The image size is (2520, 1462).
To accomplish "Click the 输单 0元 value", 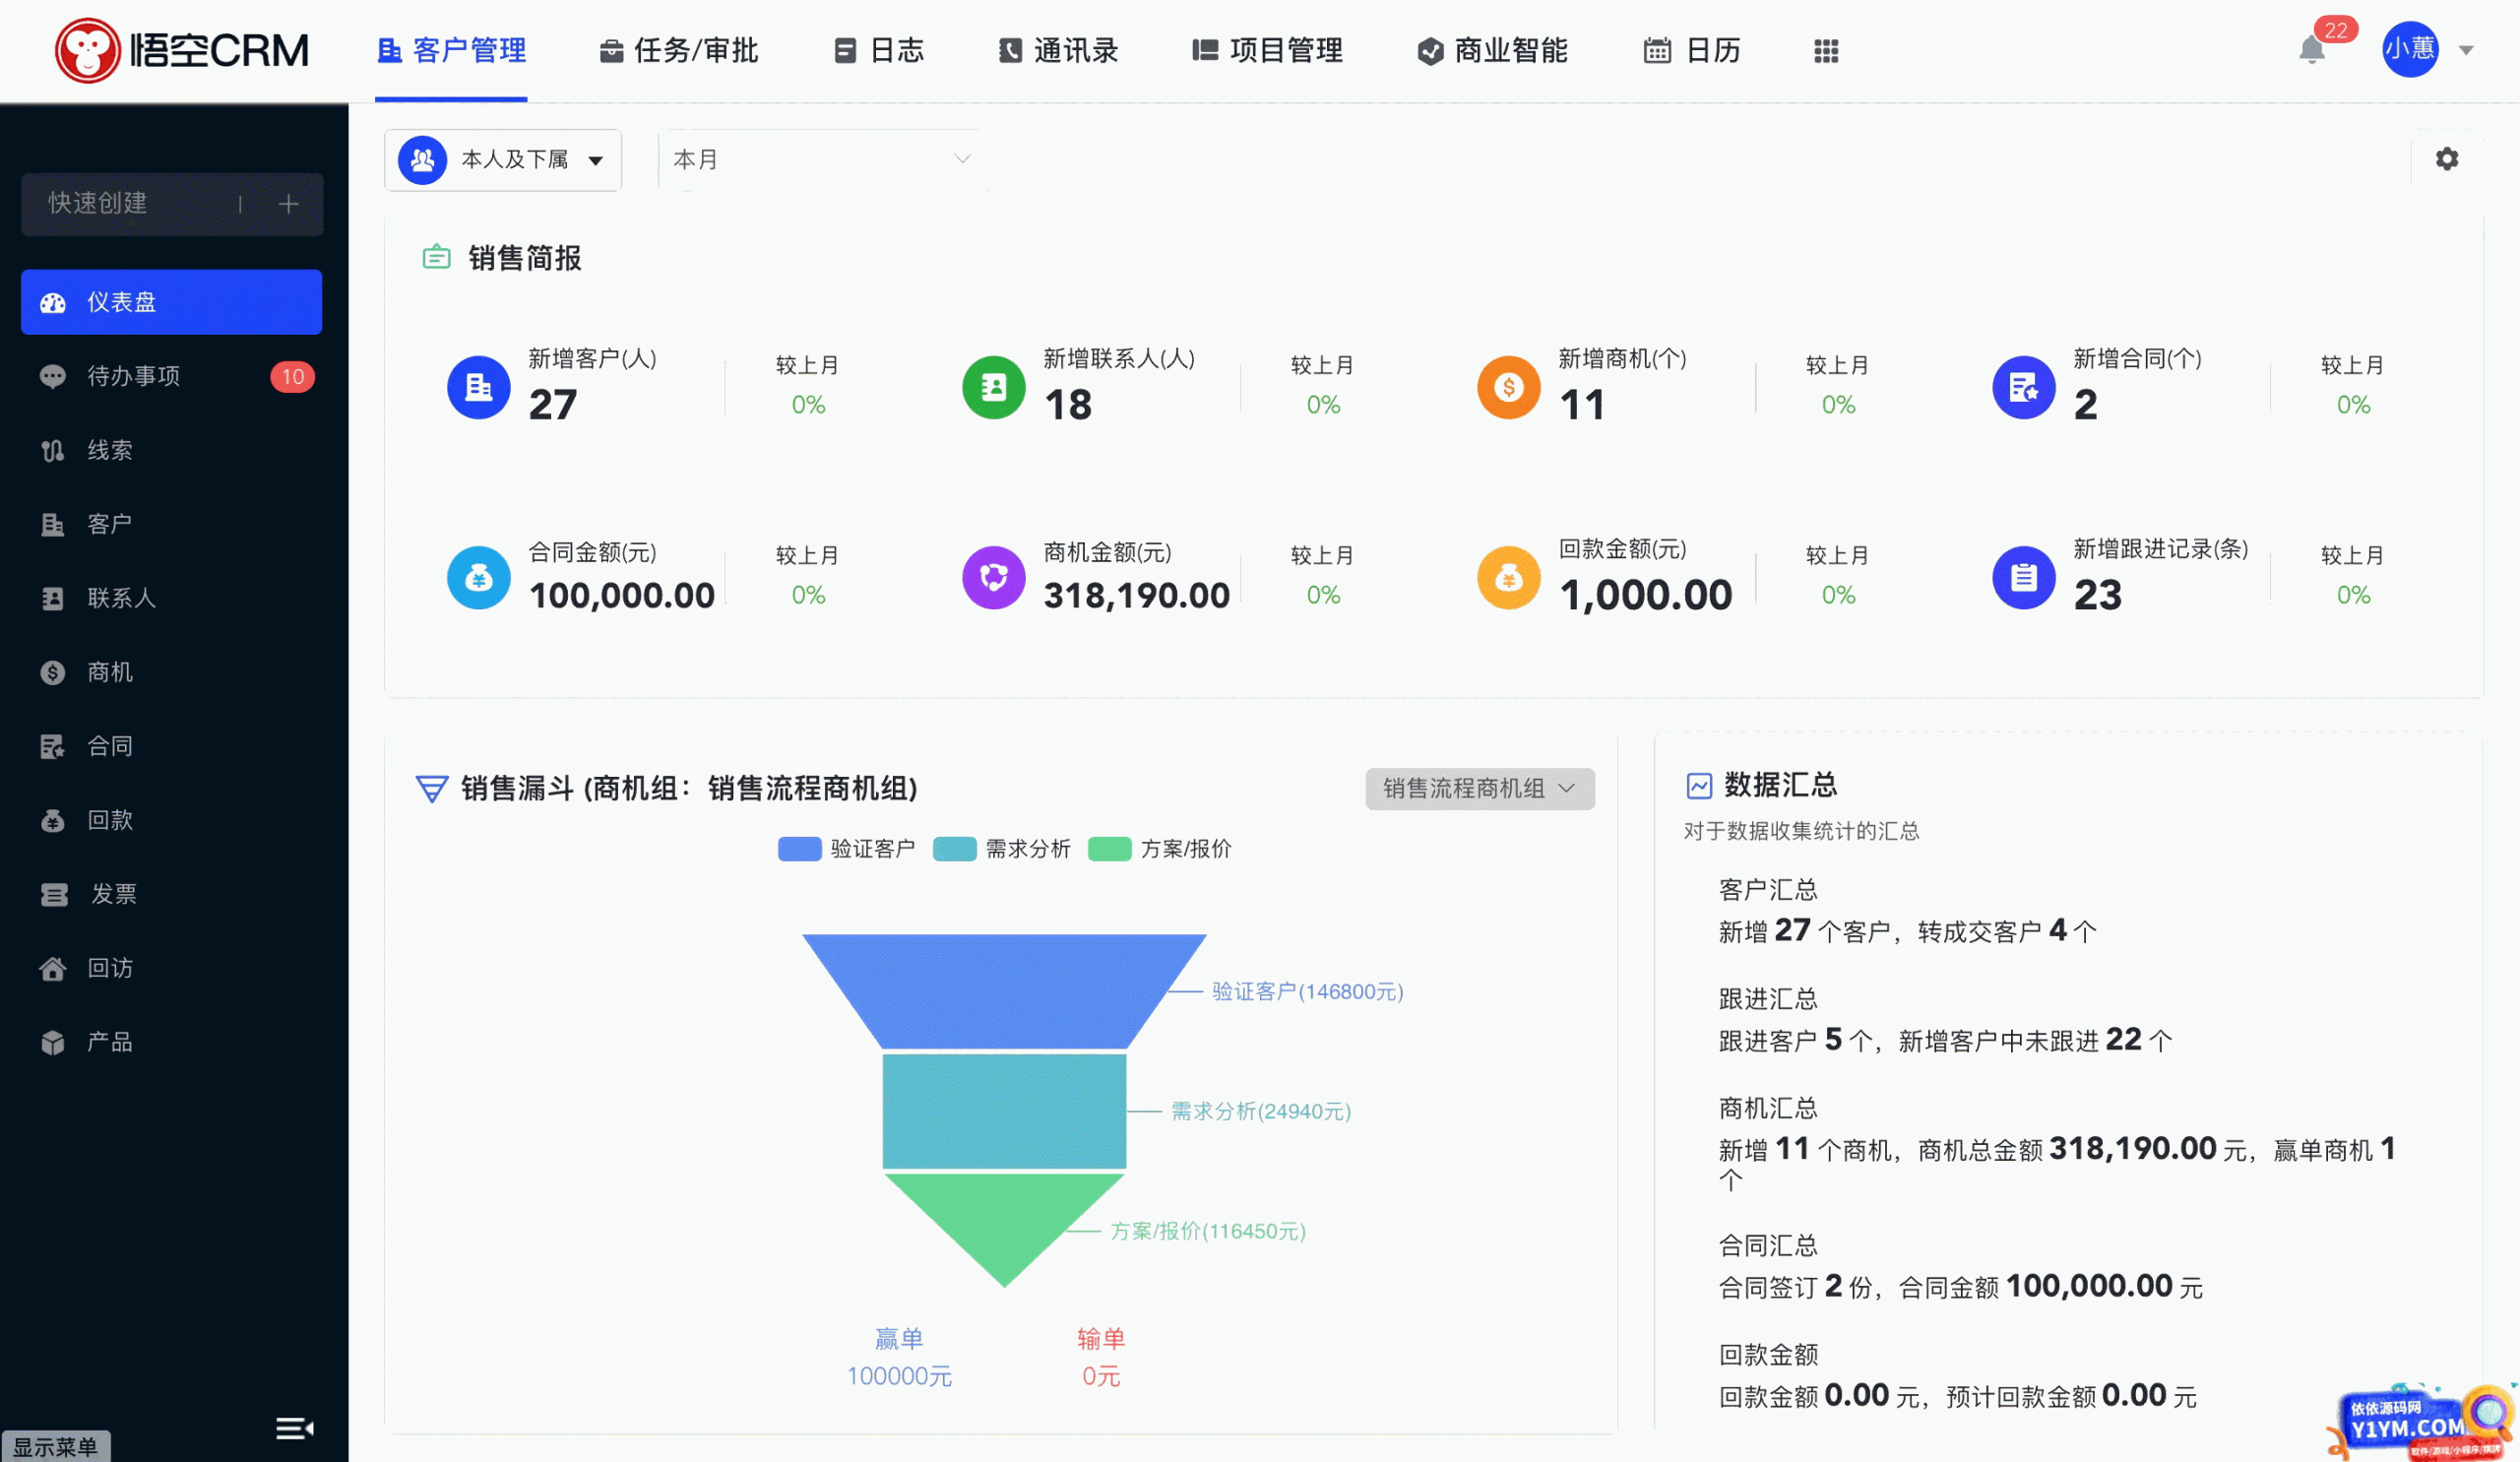I will click(x=1100, y=1376).
